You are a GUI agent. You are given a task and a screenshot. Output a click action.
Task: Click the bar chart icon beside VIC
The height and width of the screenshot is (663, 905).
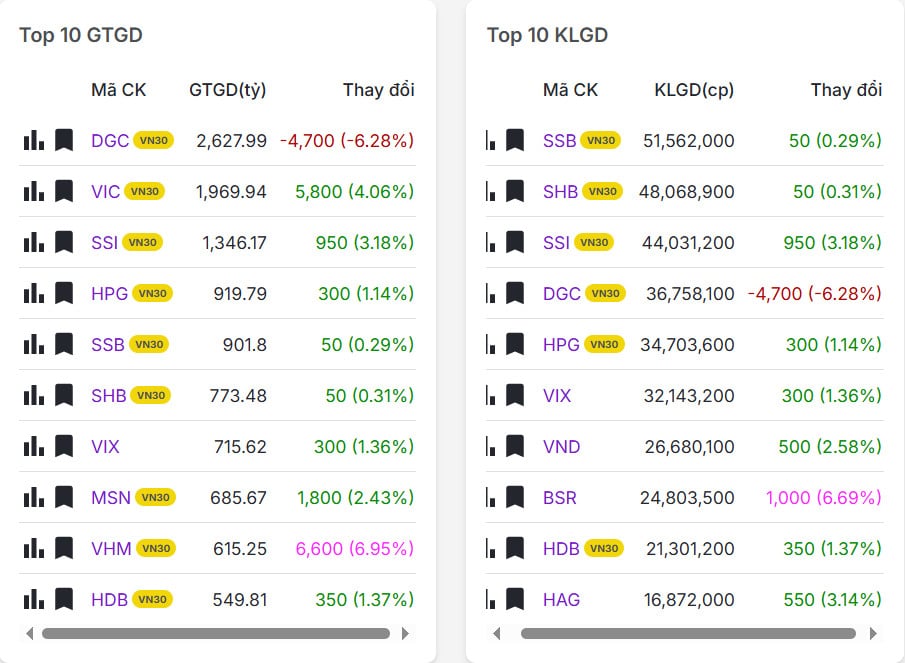click(x=34, y=191)
